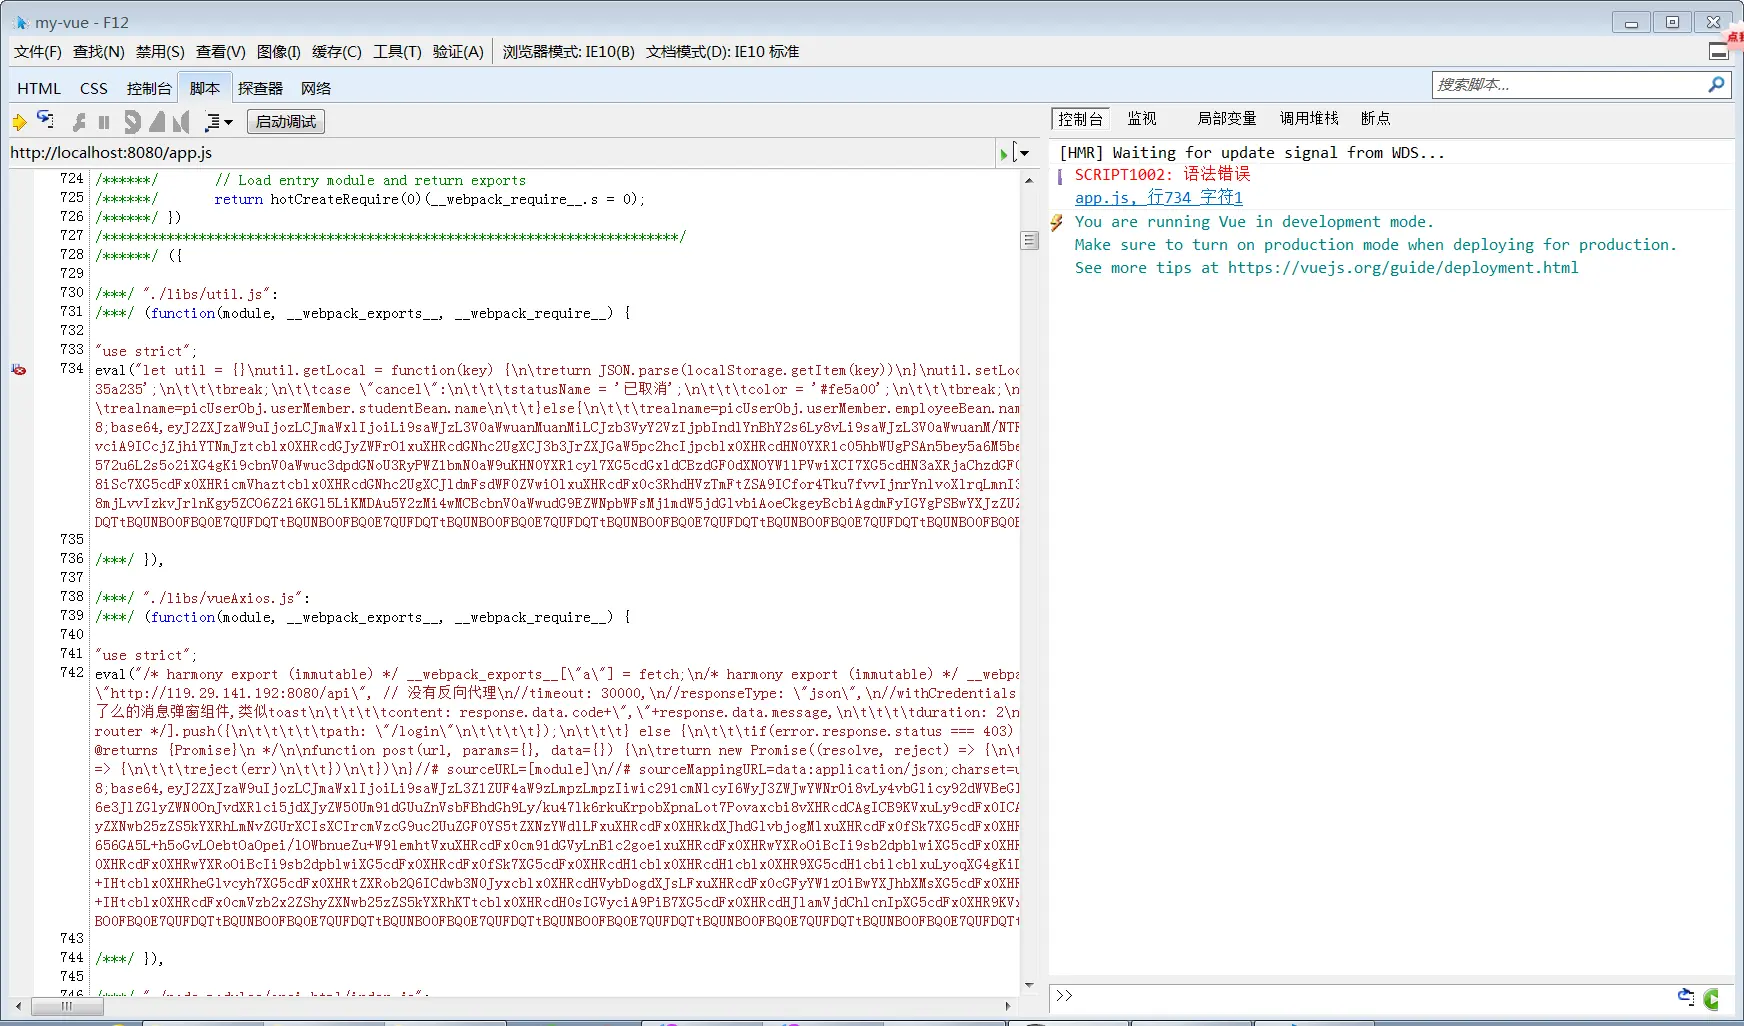The width and height of the screenshot is (1744, 1026).
Task: Click the horizontal scroll right arrow
Action: pyautogui.click(x=1008, y=1007)
